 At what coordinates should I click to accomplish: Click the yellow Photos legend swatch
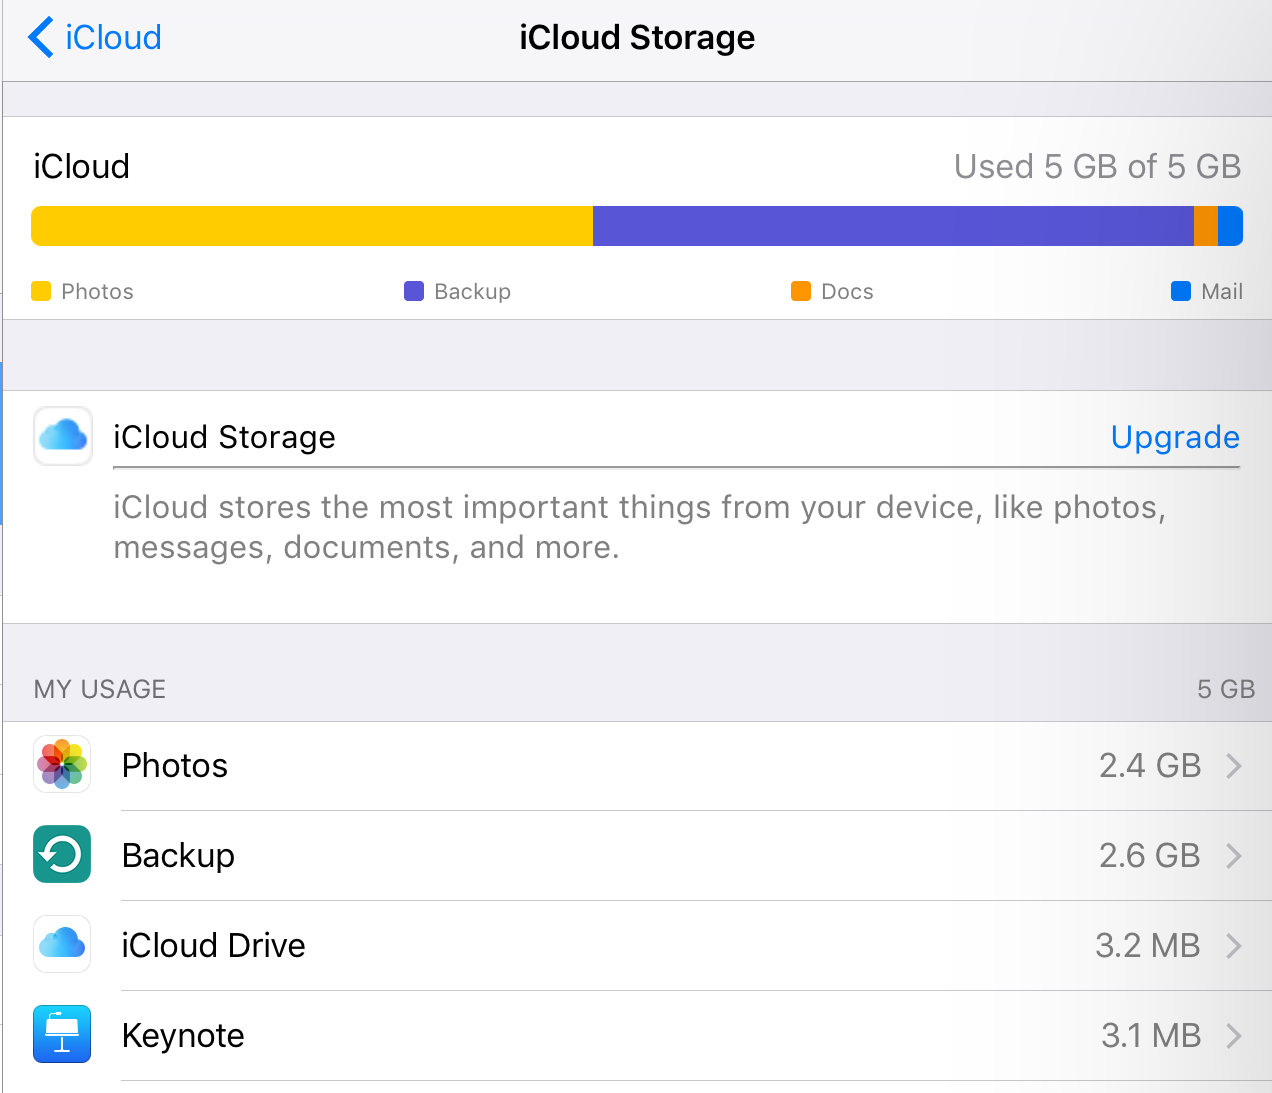(41, 291)
